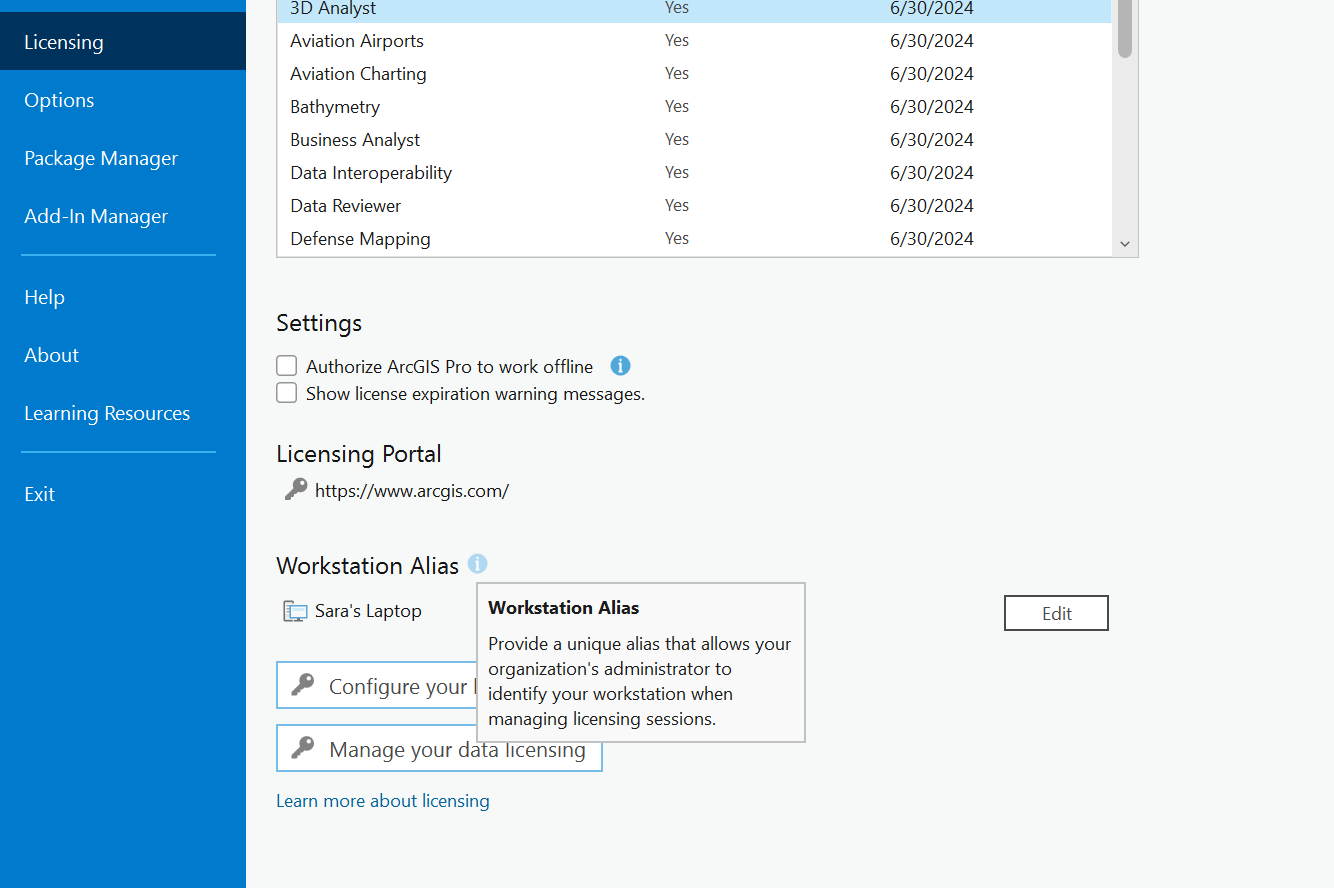The width and height of the screenshot is (1334, 888).
Task: Click the extensions list scroll-down arrow
Action: tap(1125, 244)
